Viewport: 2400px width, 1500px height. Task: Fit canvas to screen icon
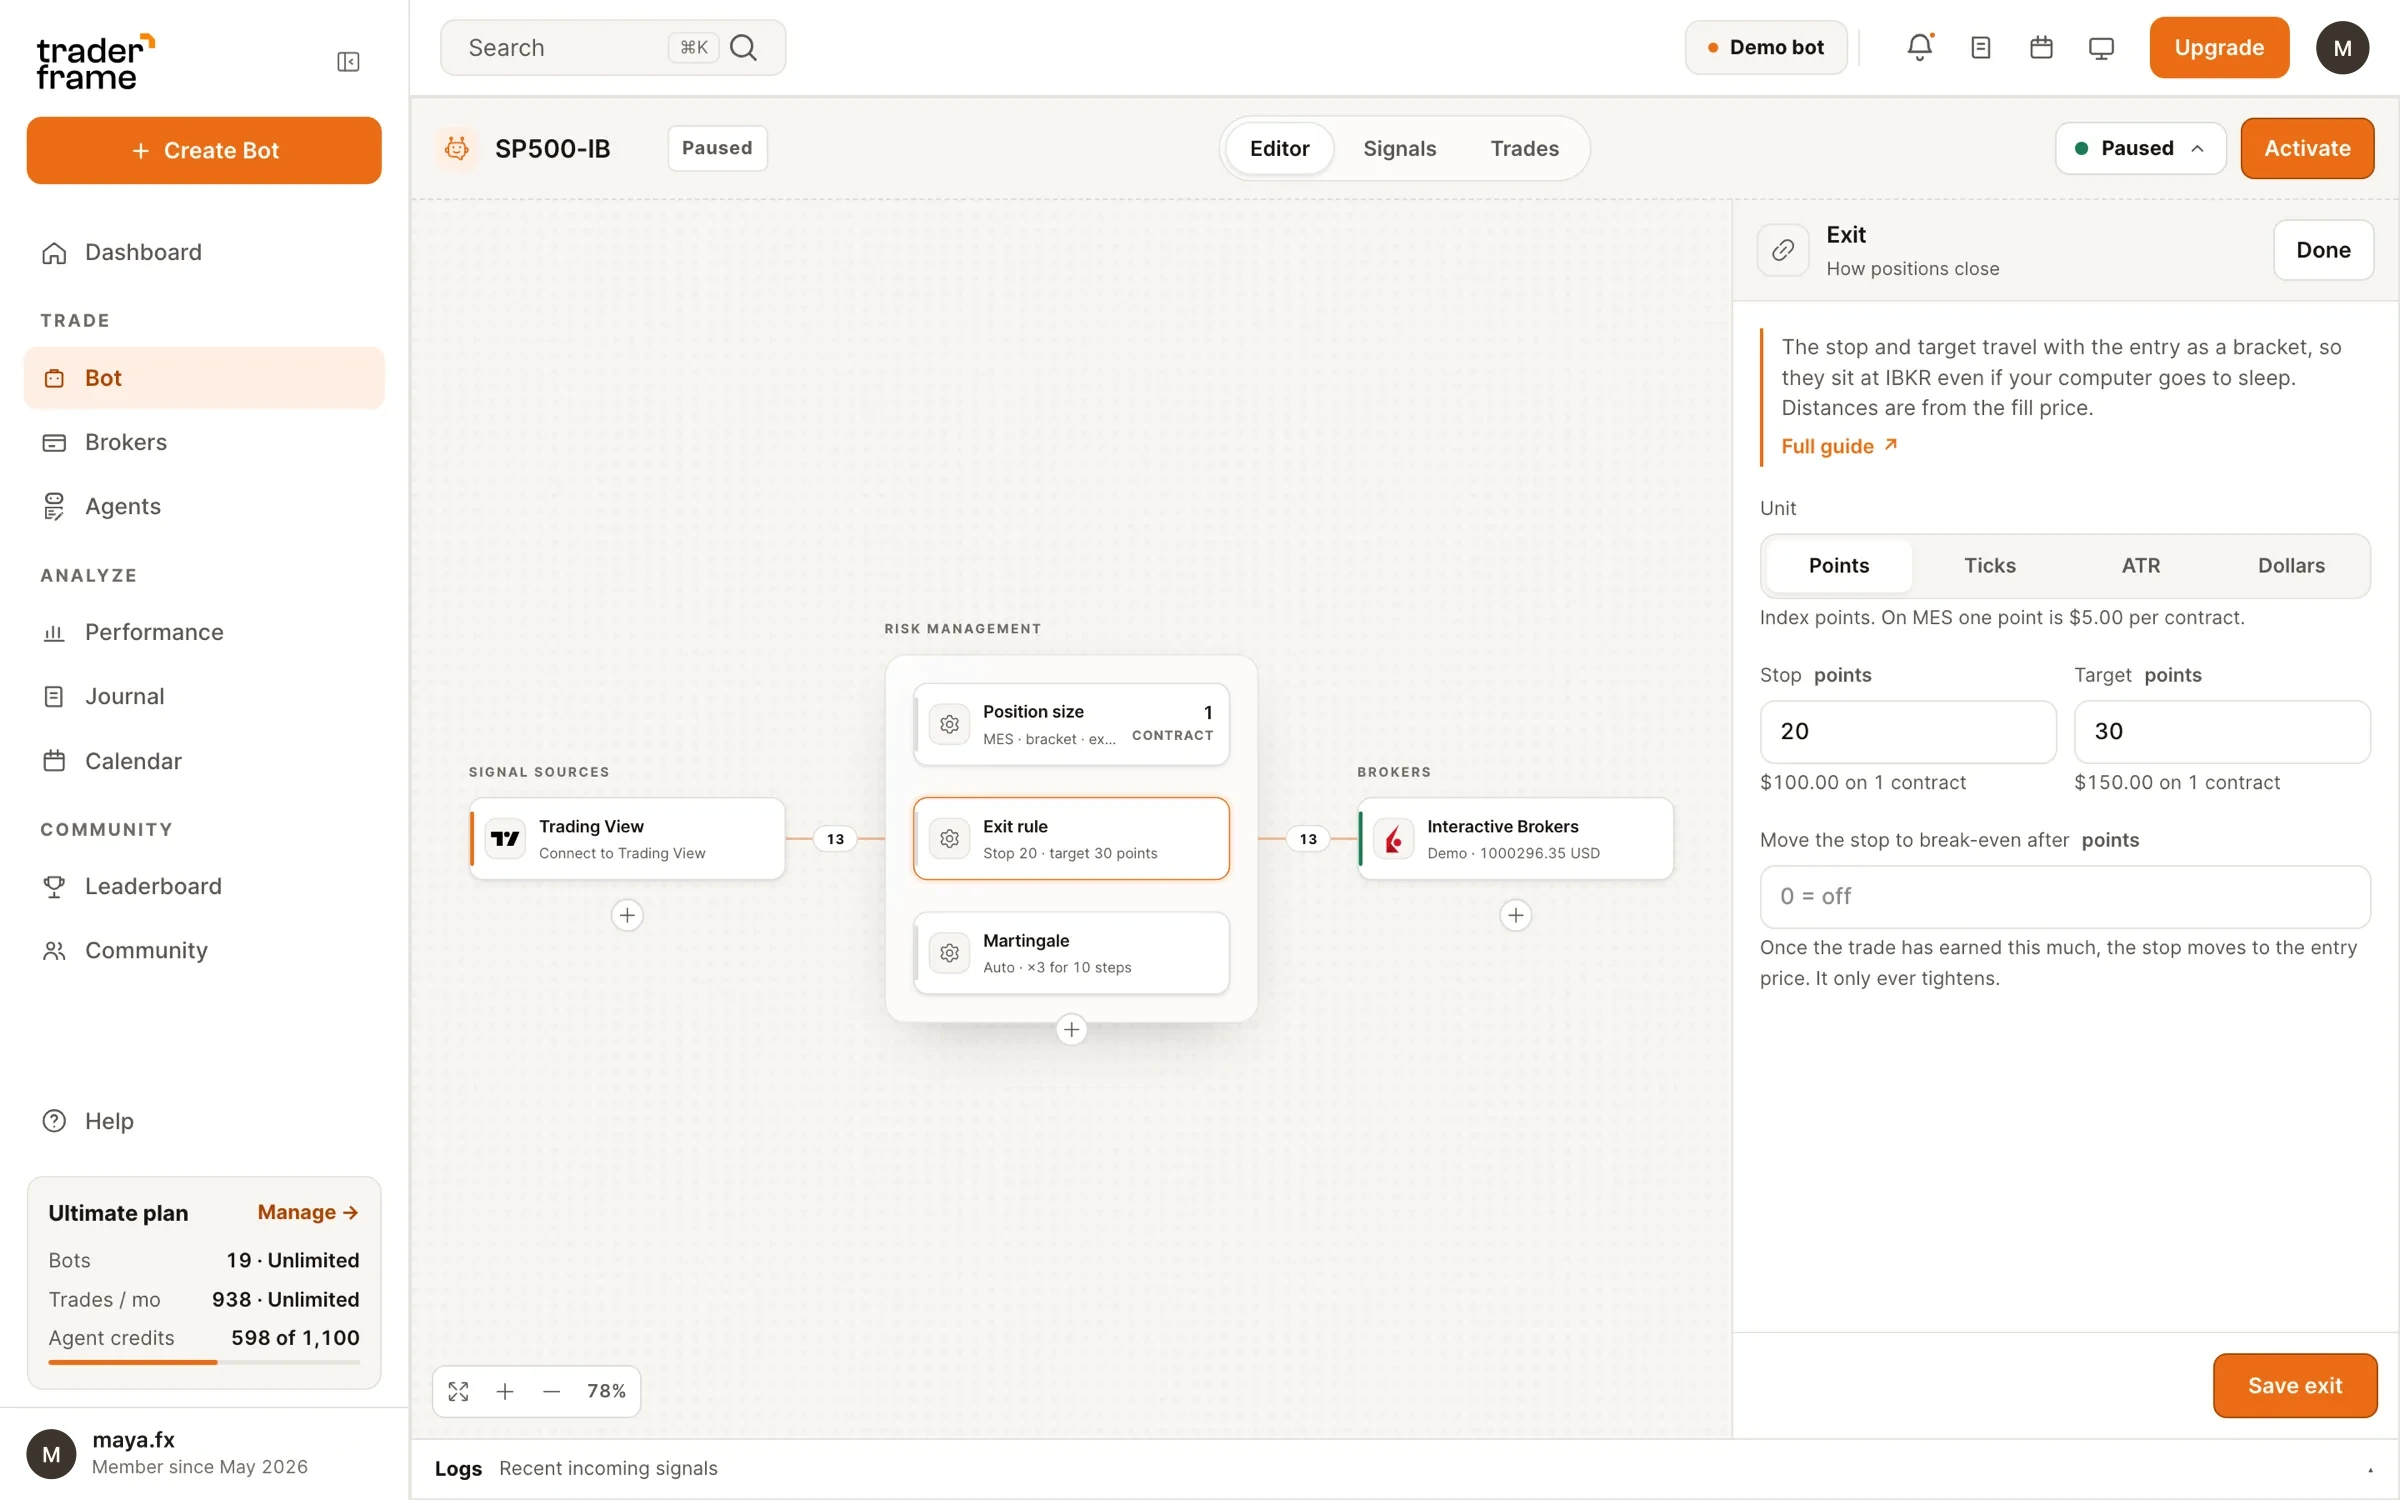coord(458,1391)
